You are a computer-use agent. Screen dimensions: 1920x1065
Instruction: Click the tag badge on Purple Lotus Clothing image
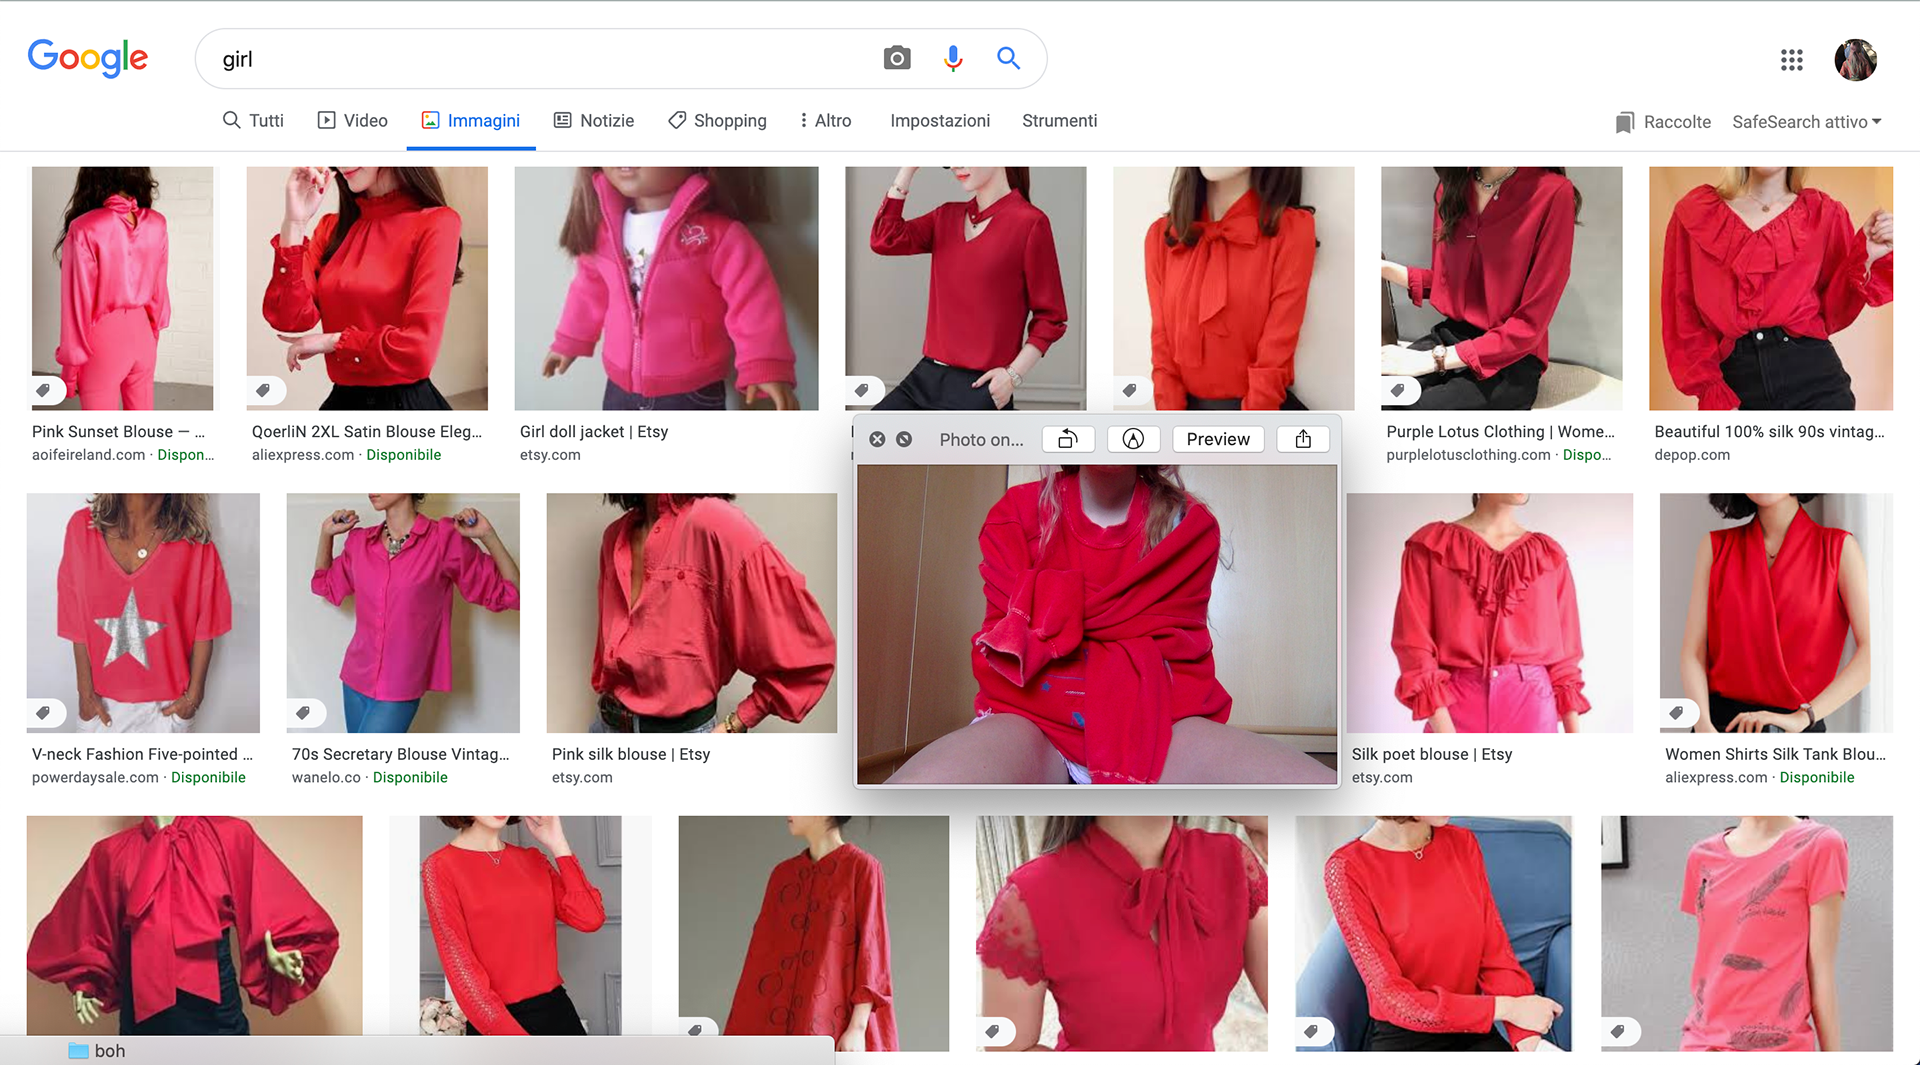pos(1398,390)
